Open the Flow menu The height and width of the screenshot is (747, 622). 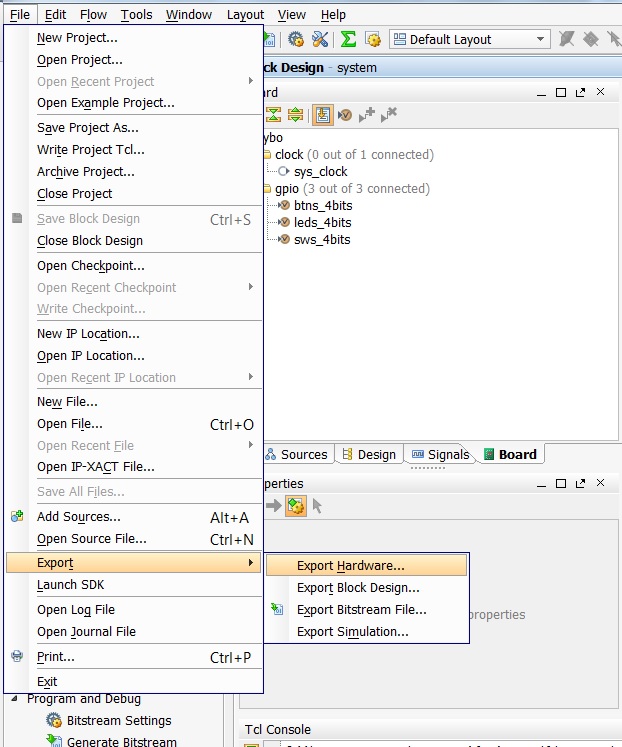pos(93,15)
